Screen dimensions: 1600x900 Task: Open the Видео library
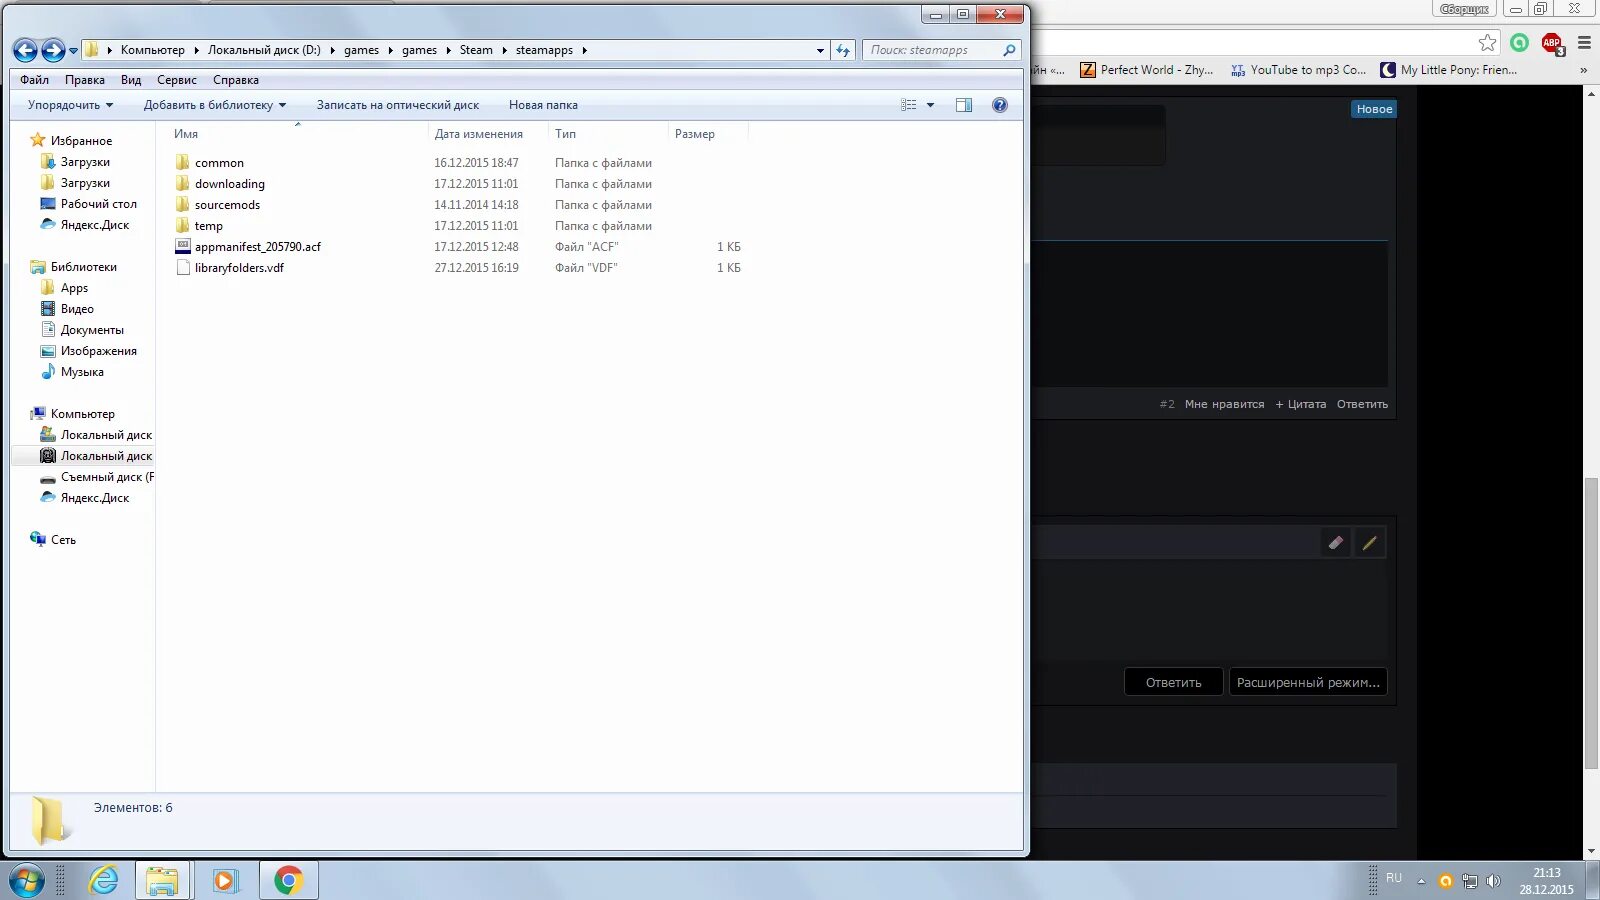(77, 309)
